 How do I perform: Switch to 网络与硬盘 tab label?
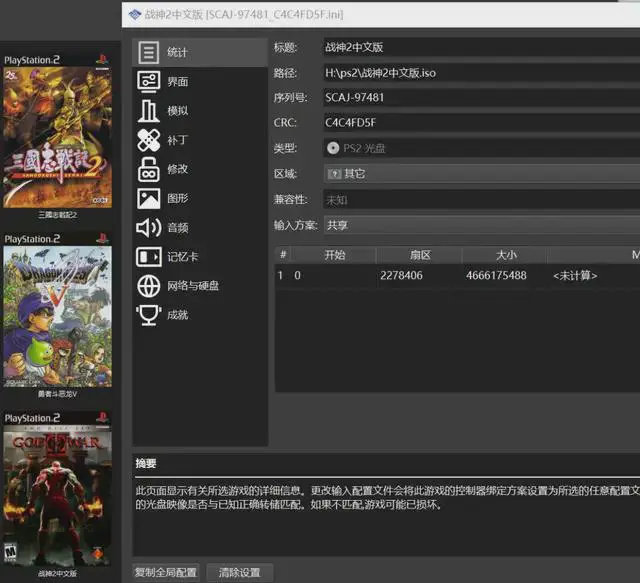tap(193, 286)
